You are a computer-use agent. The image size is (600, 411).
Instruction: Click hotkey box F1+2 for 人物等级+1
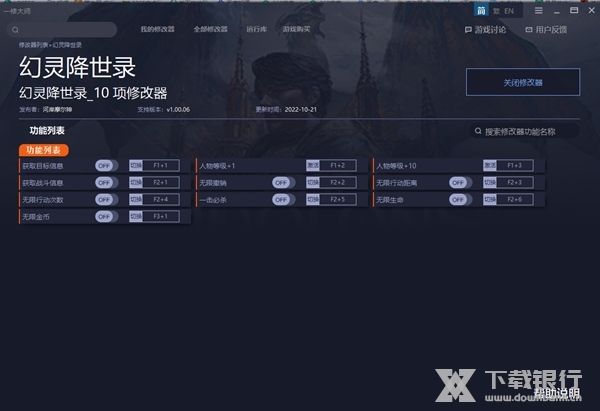(x=338, y=165)
